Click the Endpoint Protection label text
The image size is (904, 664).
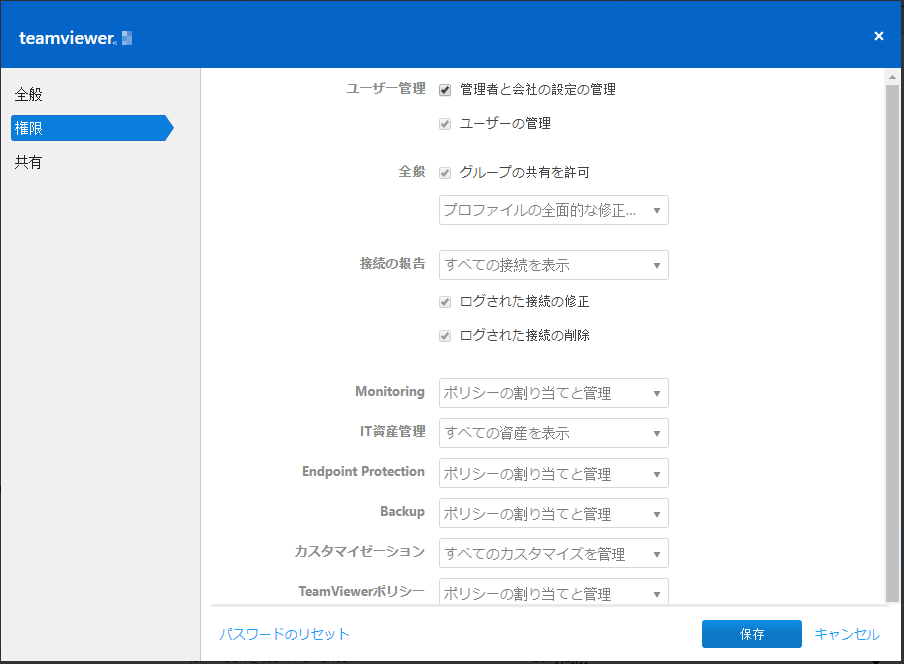(x=363, y=471)
